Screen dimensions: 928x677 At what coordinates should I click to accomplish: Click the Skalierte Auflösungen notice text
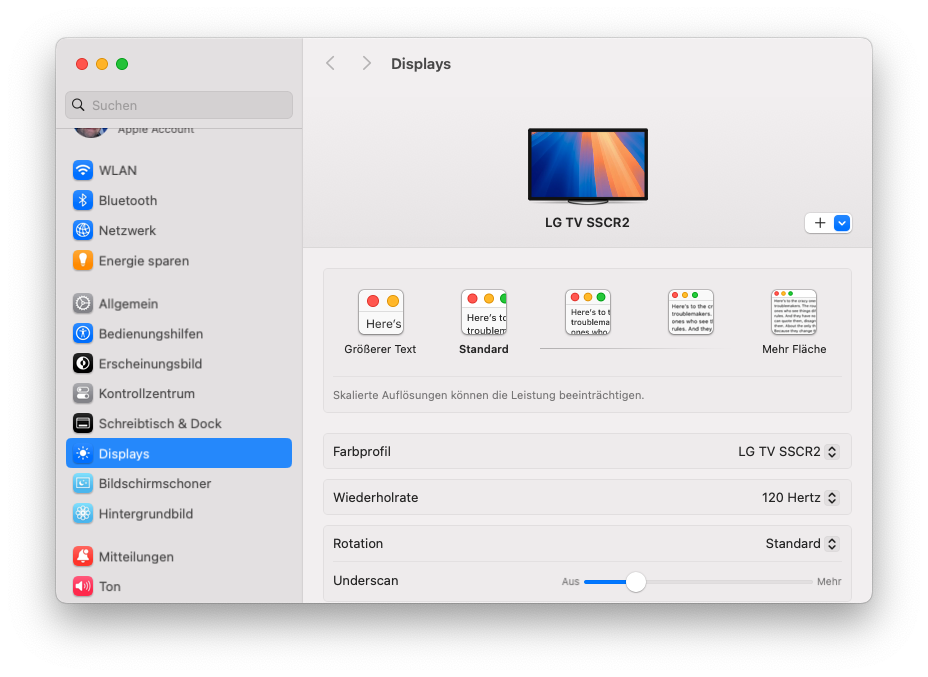[488, 395]
